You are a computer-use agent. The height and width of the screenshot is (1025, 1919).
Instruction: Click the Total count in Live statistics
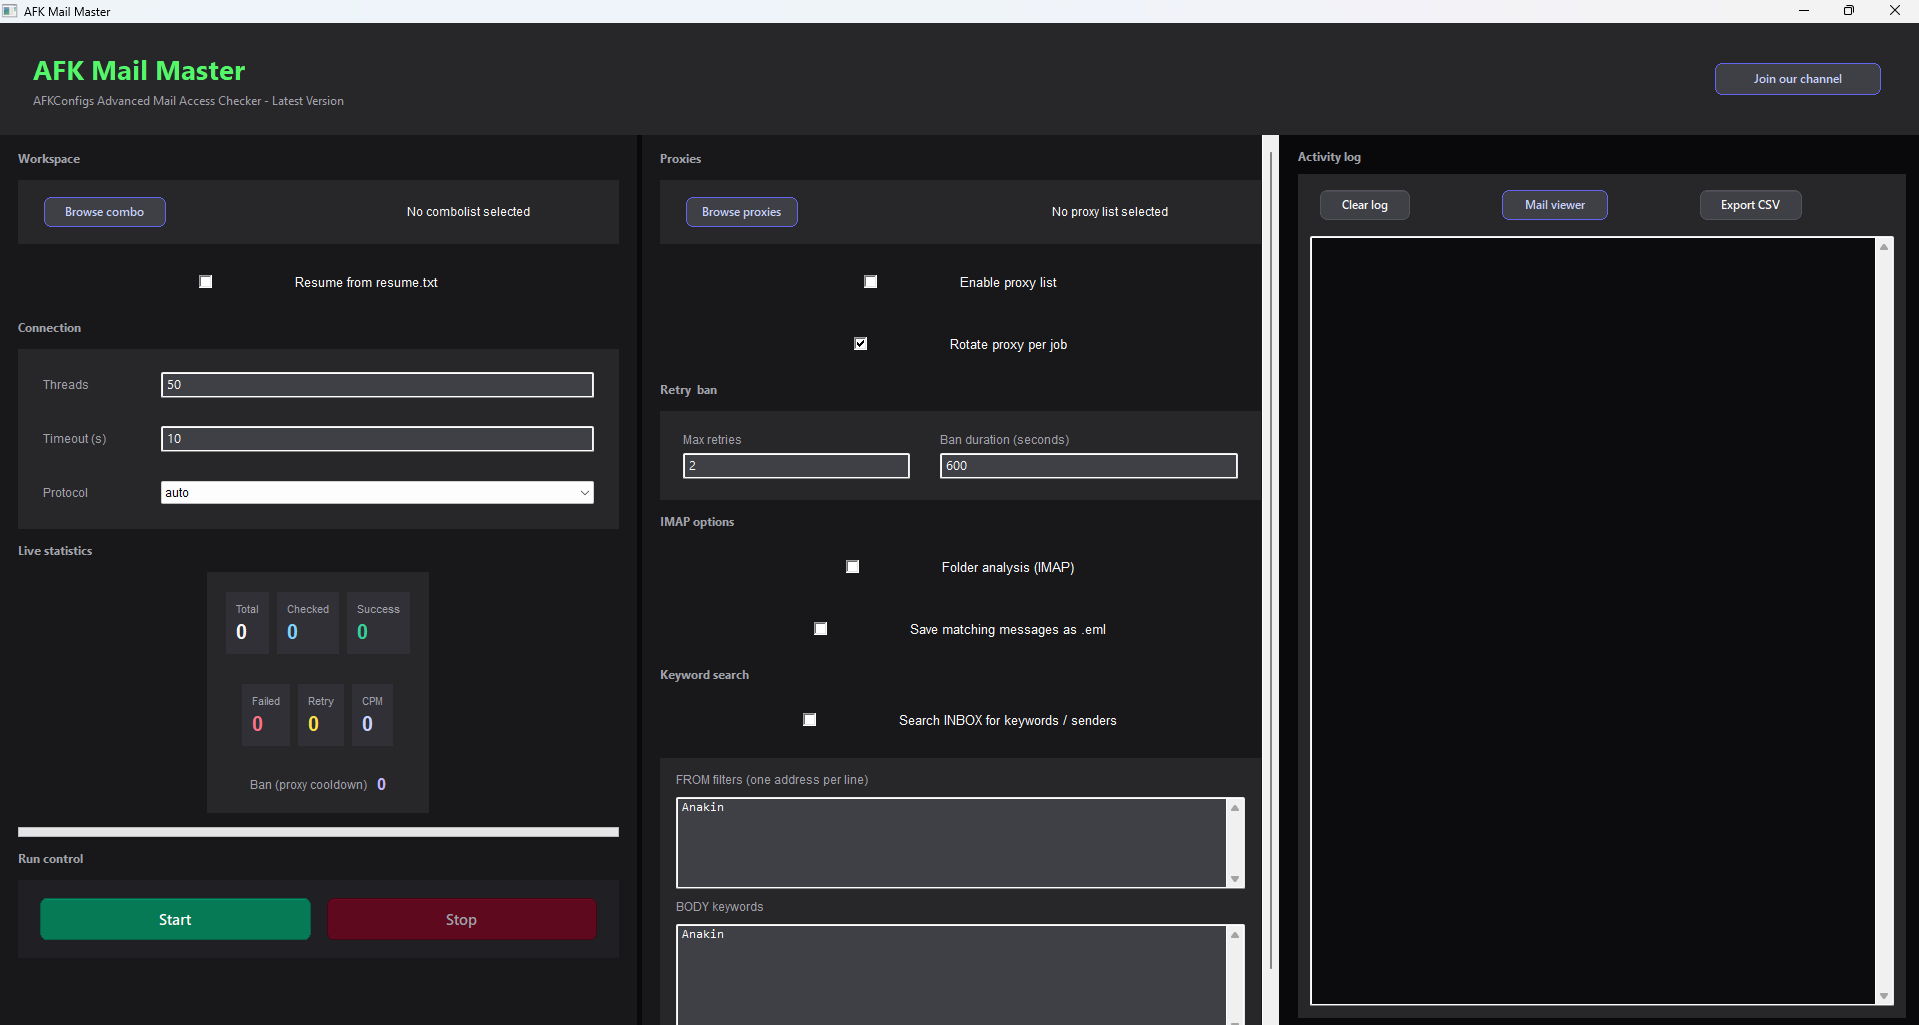point(242,632)
